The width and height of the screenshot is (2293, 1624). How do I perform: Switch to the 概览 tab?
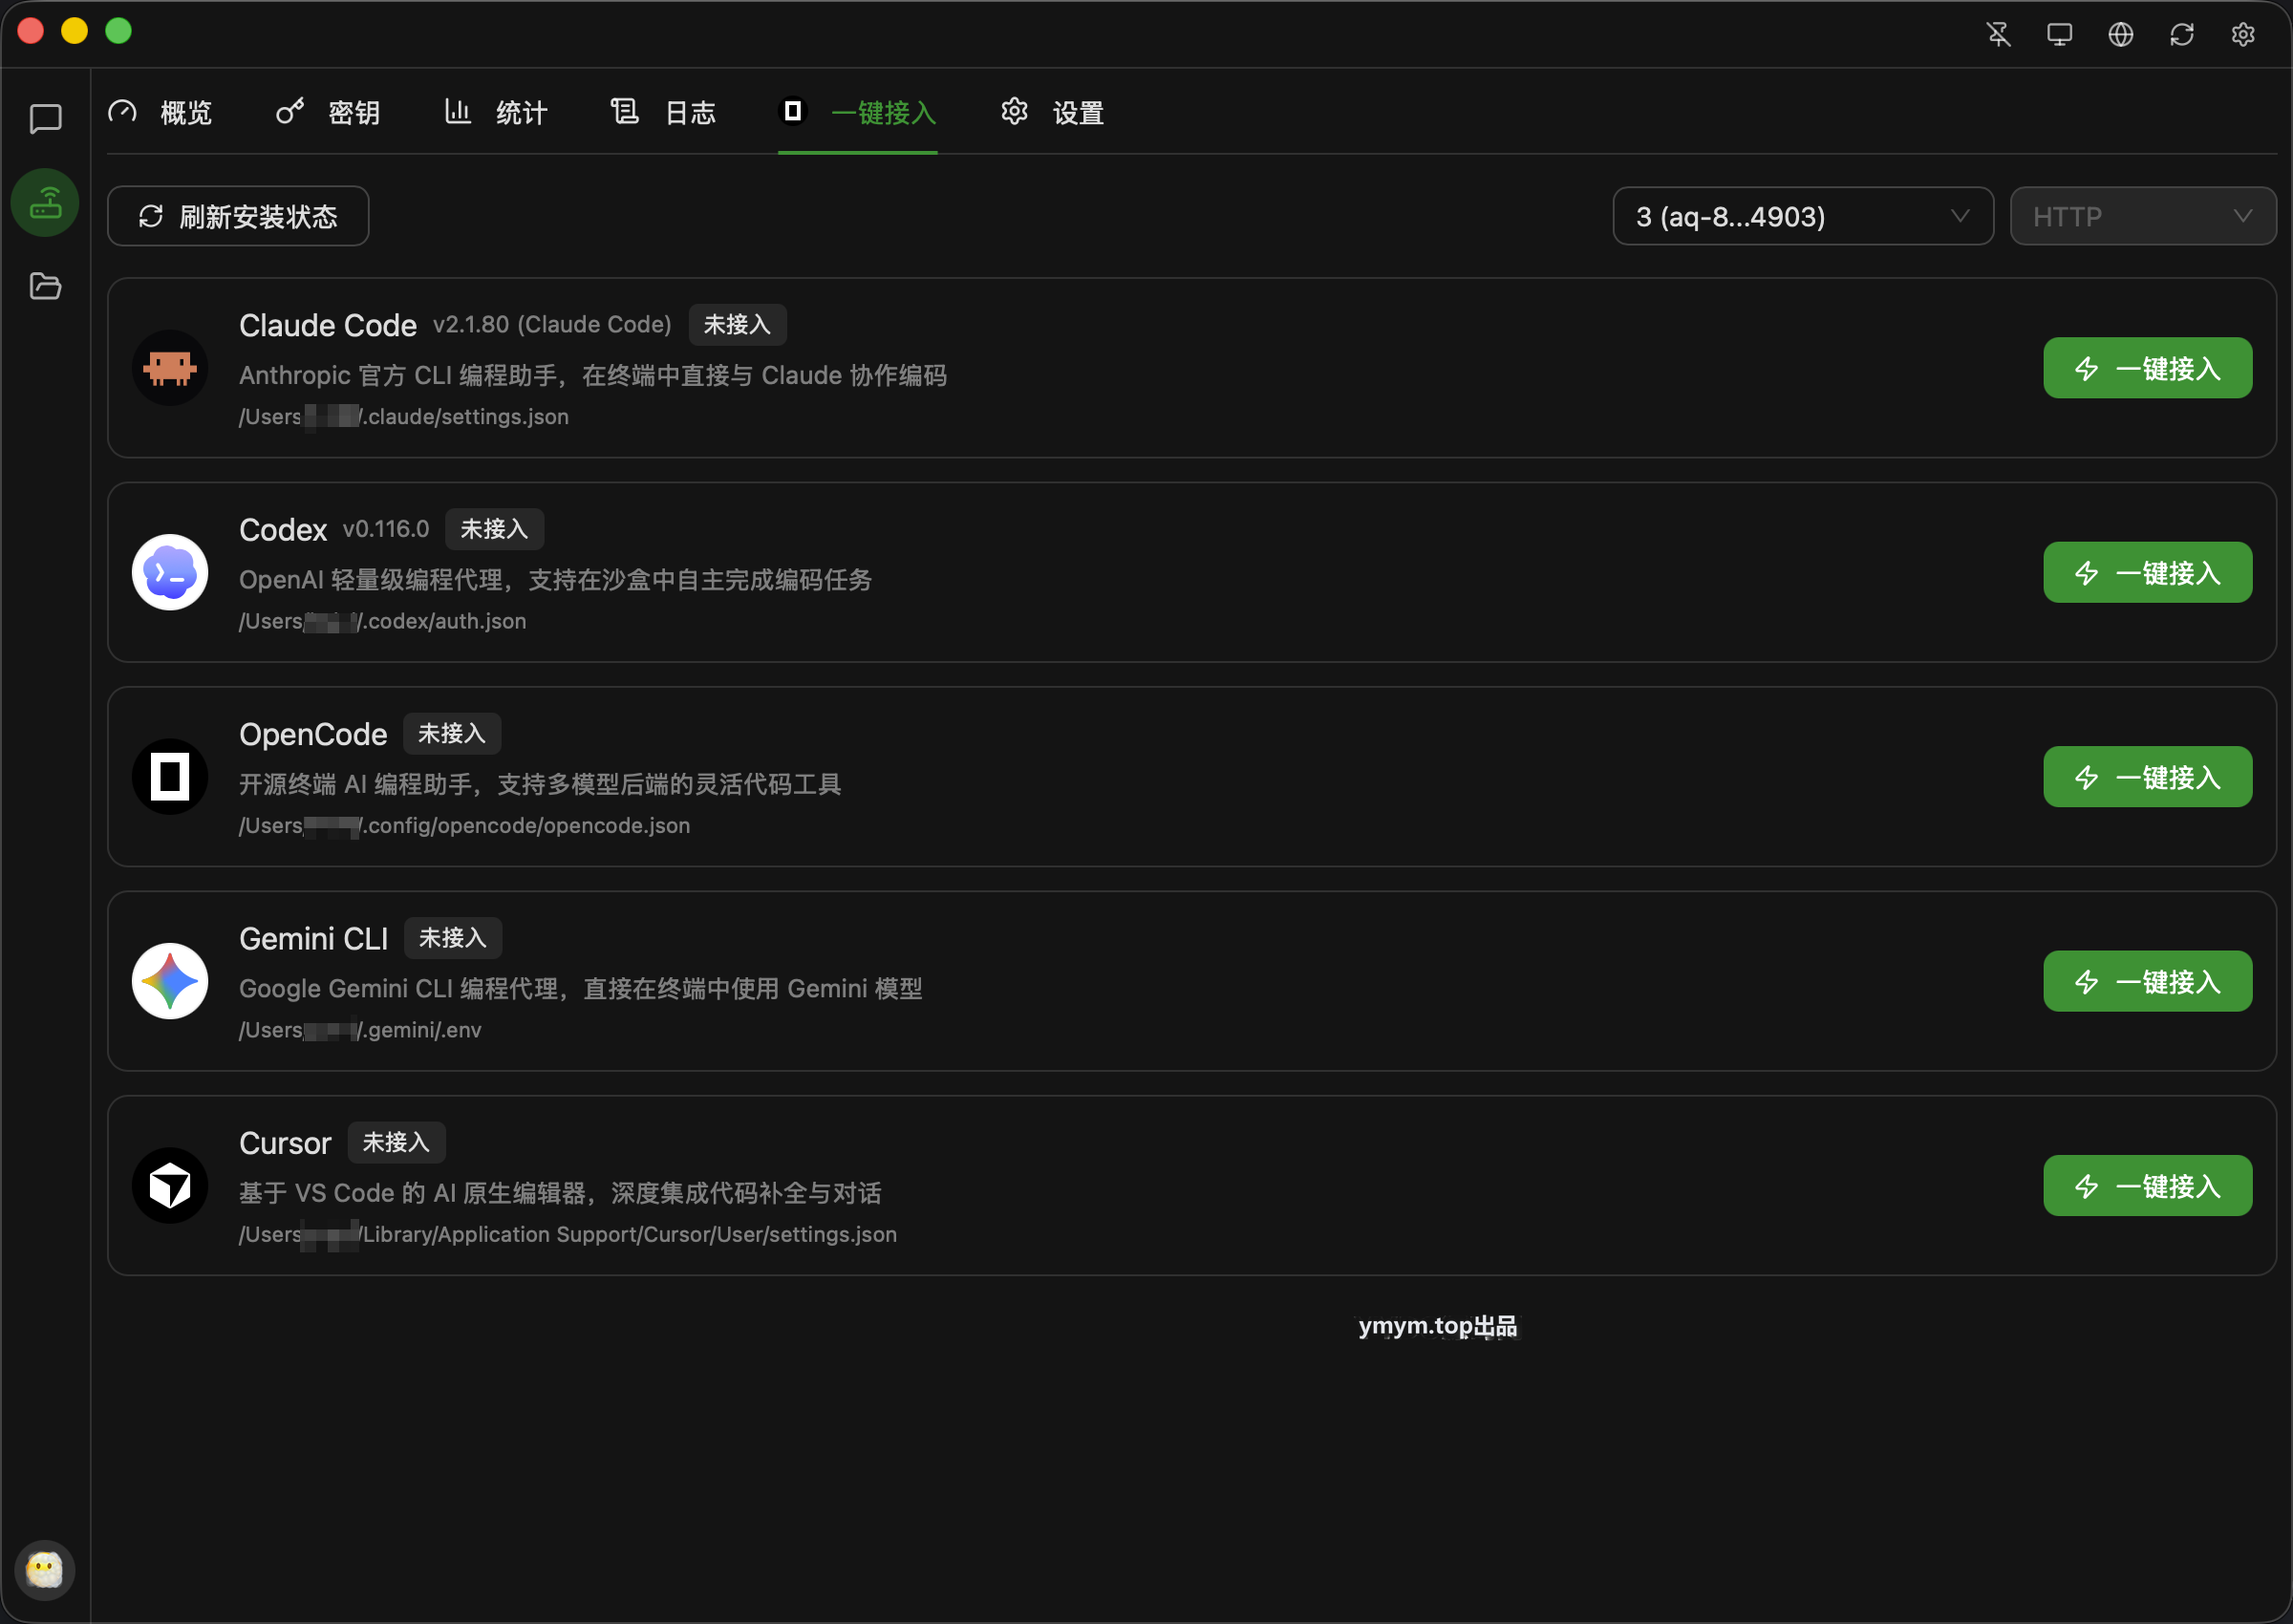[160, 112]
